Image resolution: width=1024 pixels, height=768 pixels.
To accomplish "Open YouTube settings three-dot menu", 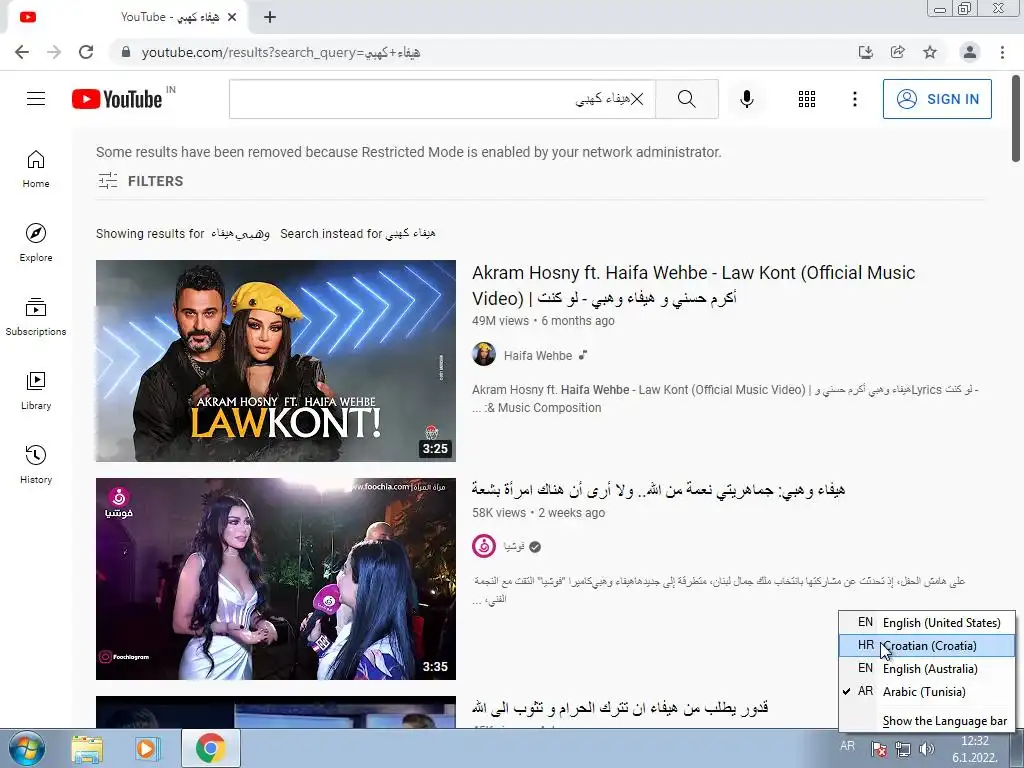I will (x=854, y=99).
